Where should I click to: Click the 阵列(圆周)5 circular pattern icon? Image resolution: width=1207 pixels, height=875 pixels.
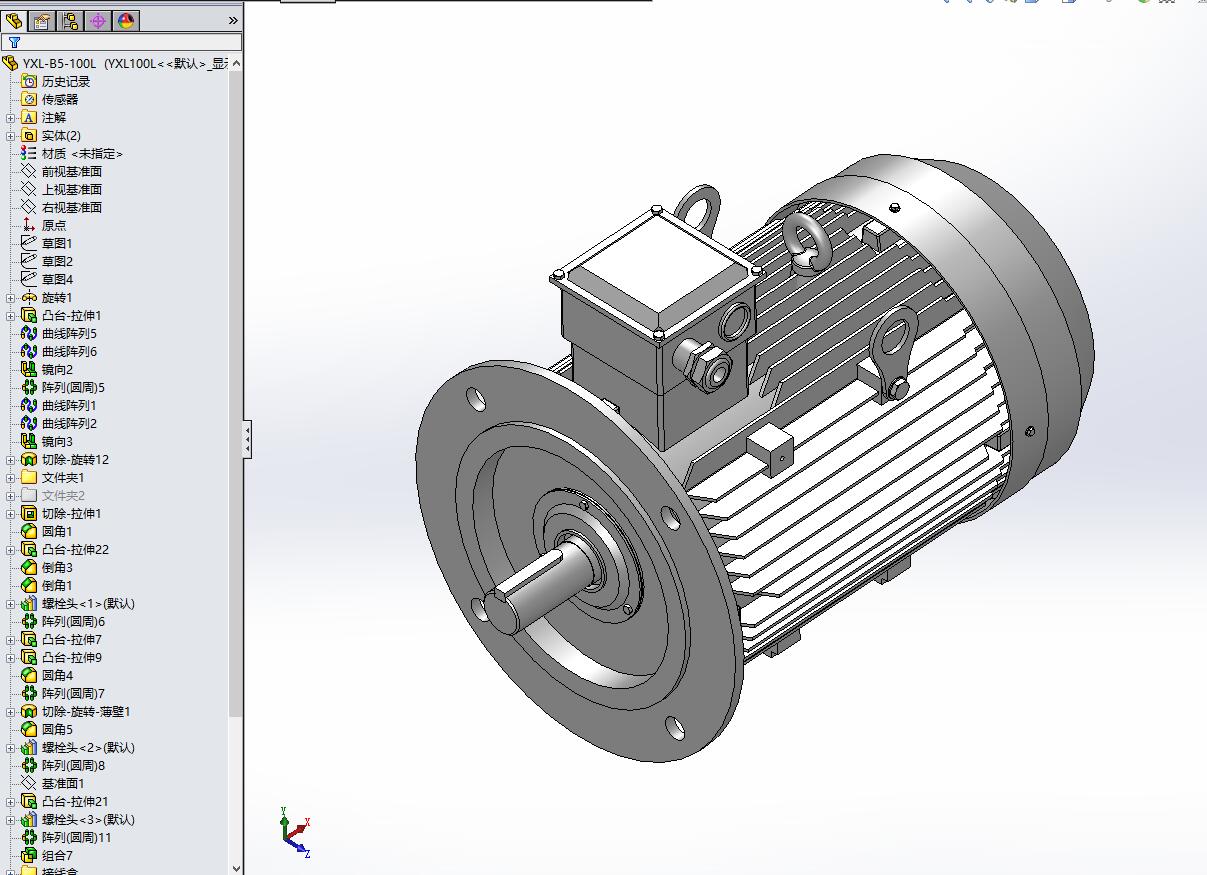tap(29, 387)
